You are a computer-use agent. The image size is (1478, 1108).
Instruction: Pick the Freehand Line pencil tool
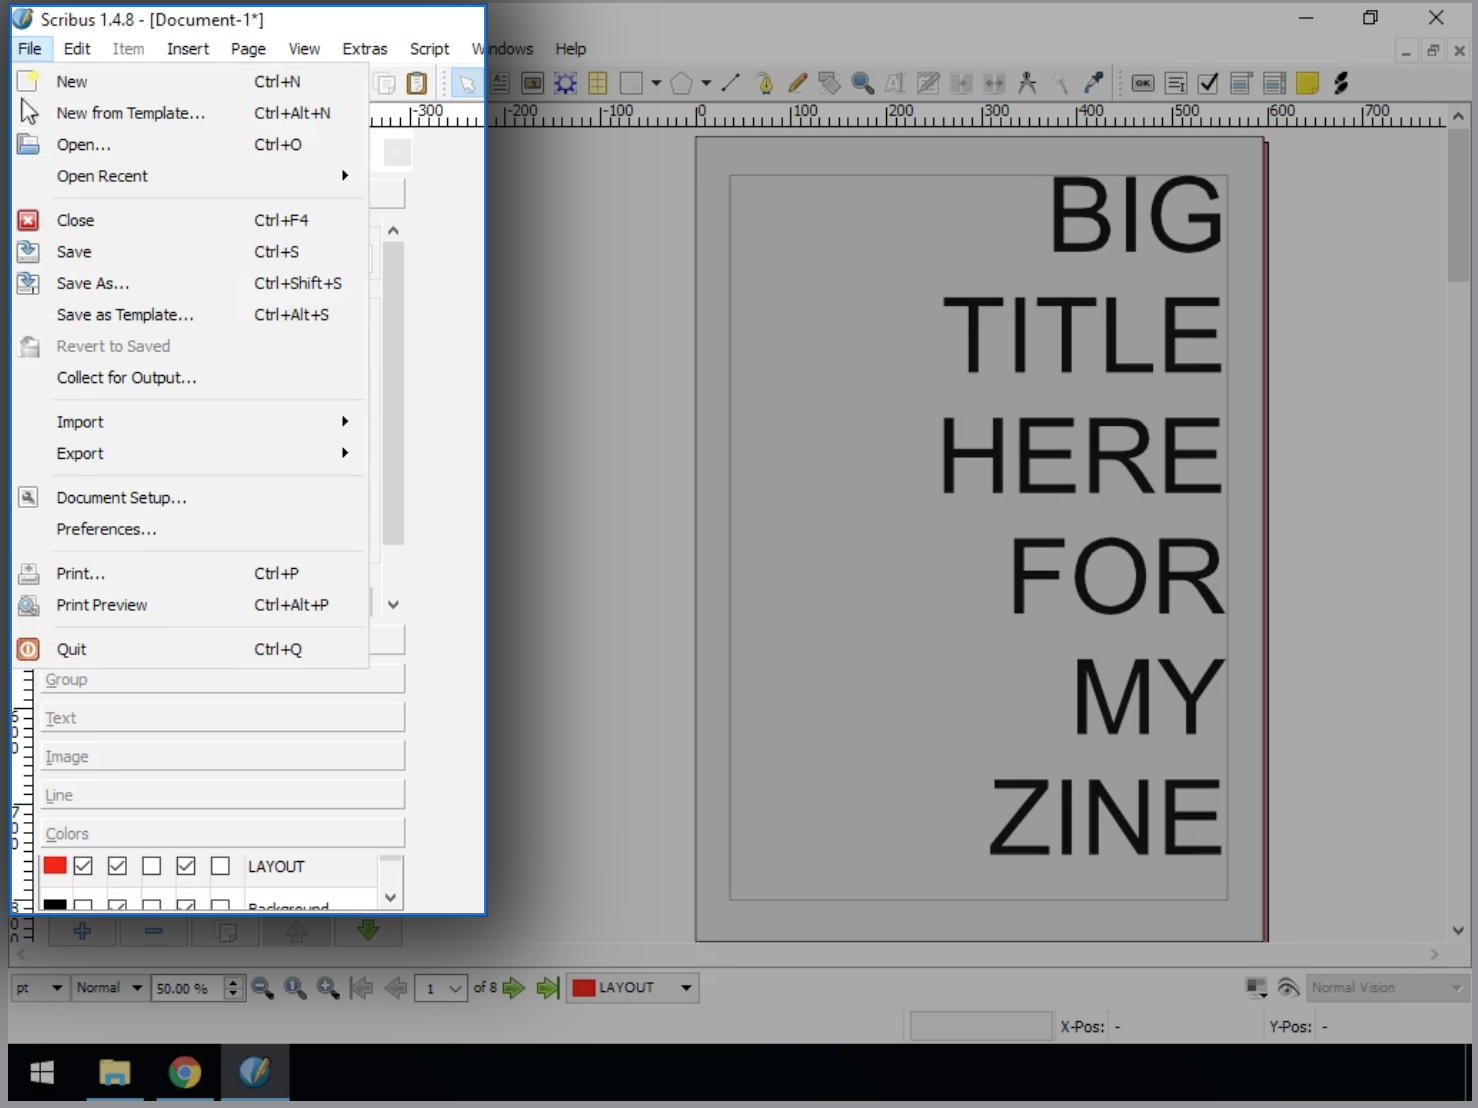tap(797, 84)
